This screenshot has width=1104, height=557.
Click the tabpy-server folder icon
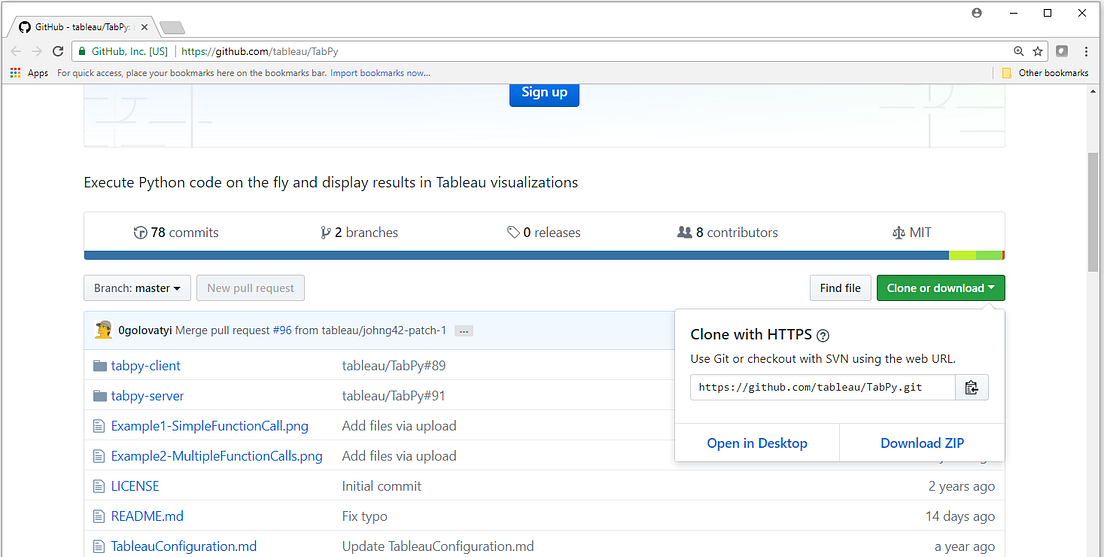tap(99, 396)
